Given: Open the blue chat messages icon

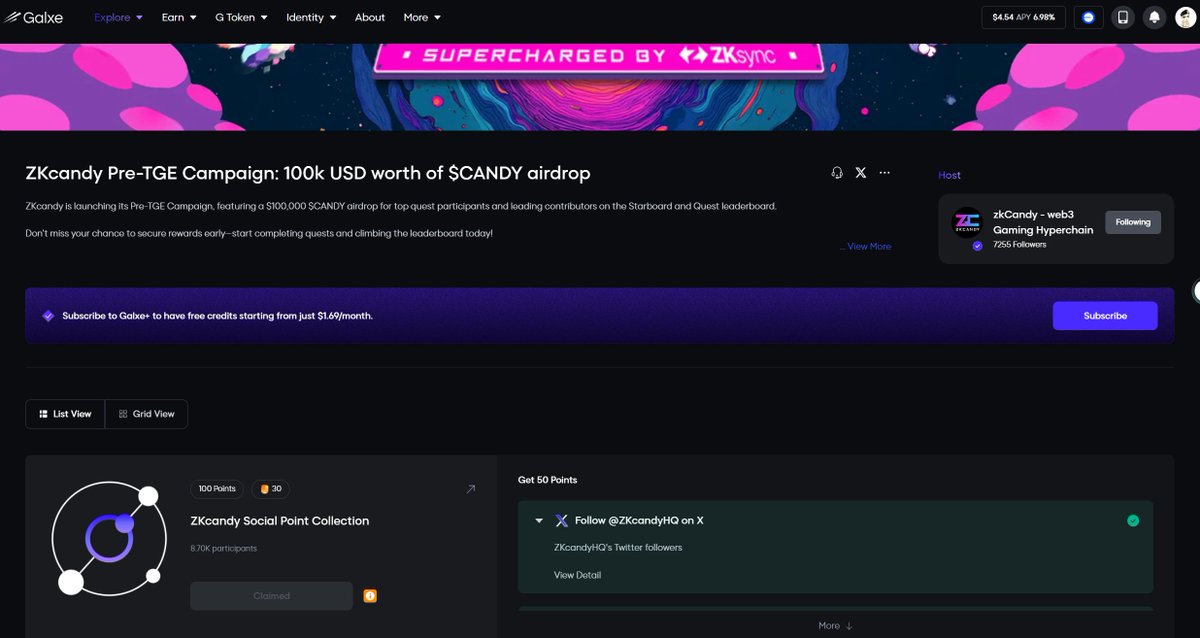Looking at the screenshot, I should (x=1088, y=17).
